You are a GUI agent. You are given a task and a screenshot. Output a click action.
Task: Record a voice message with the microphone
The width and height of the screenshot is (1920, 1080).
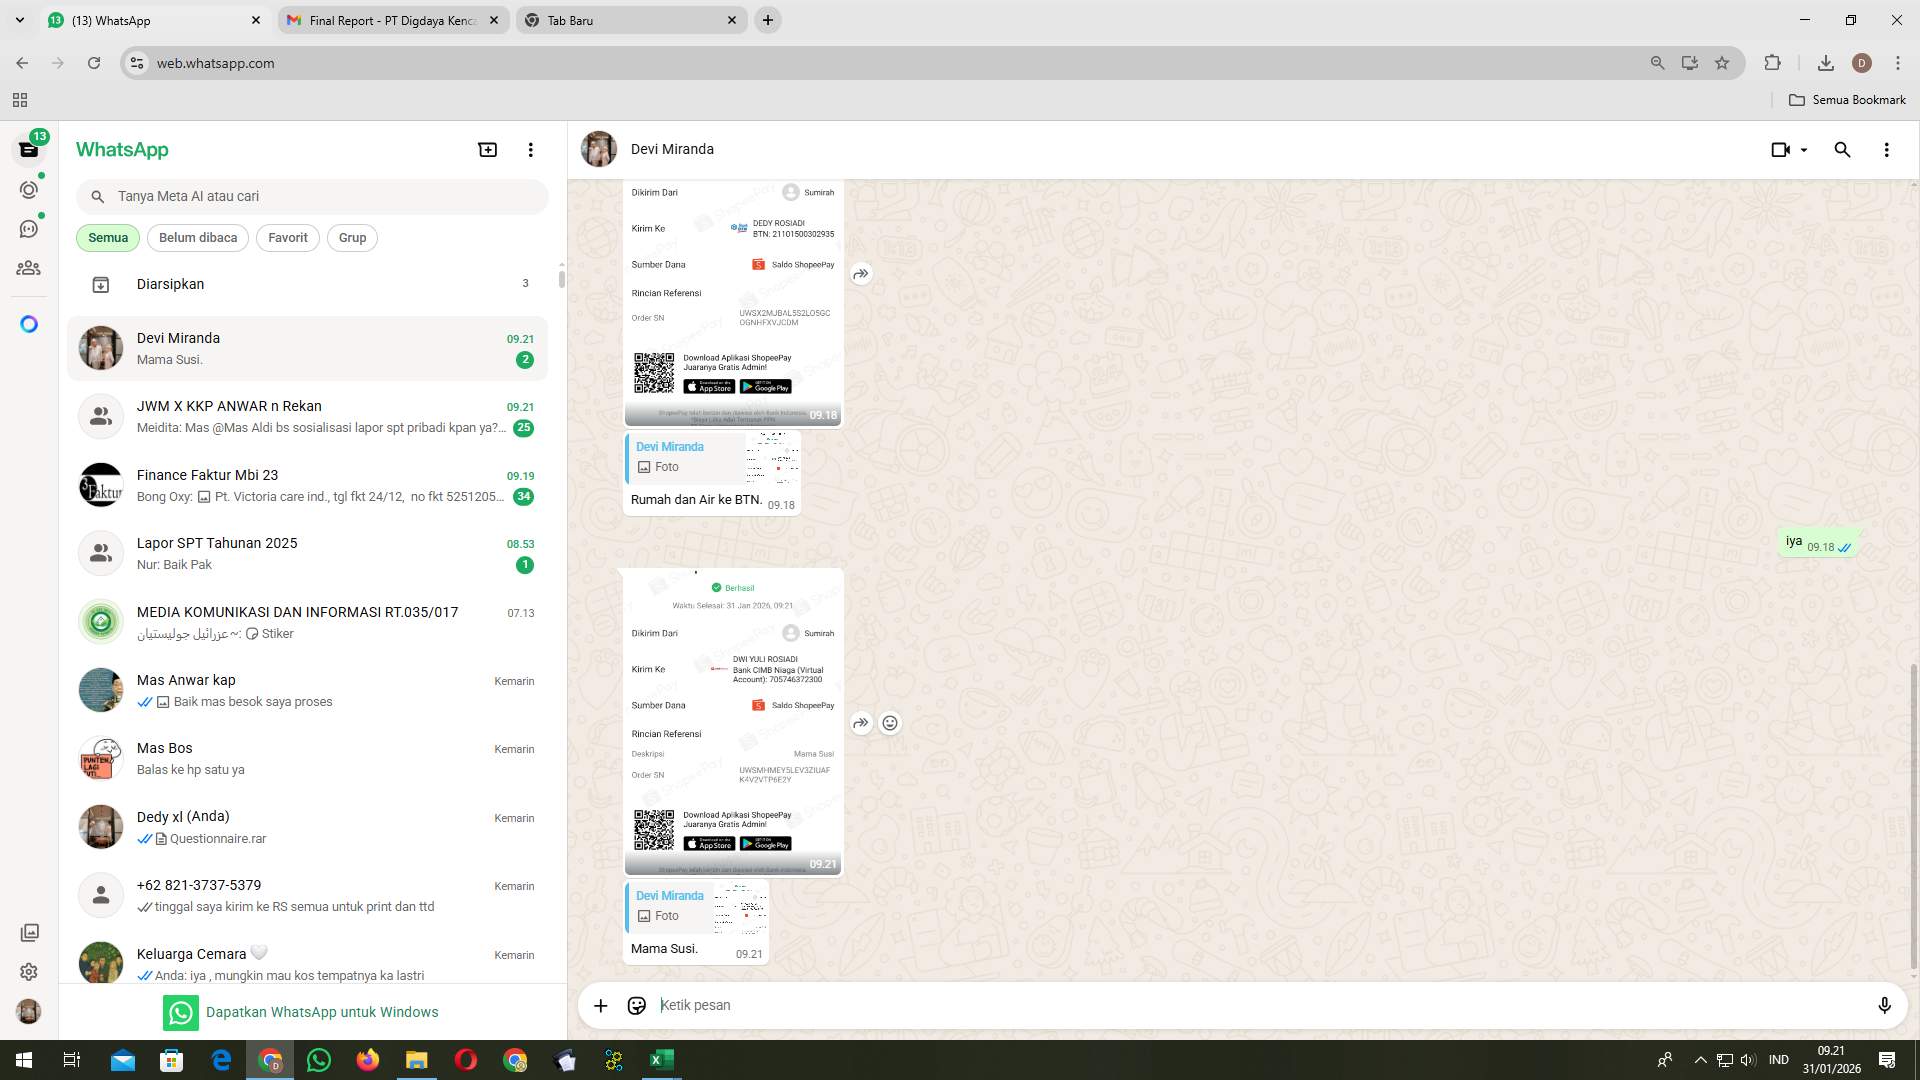click(x=1885, y=1005)
